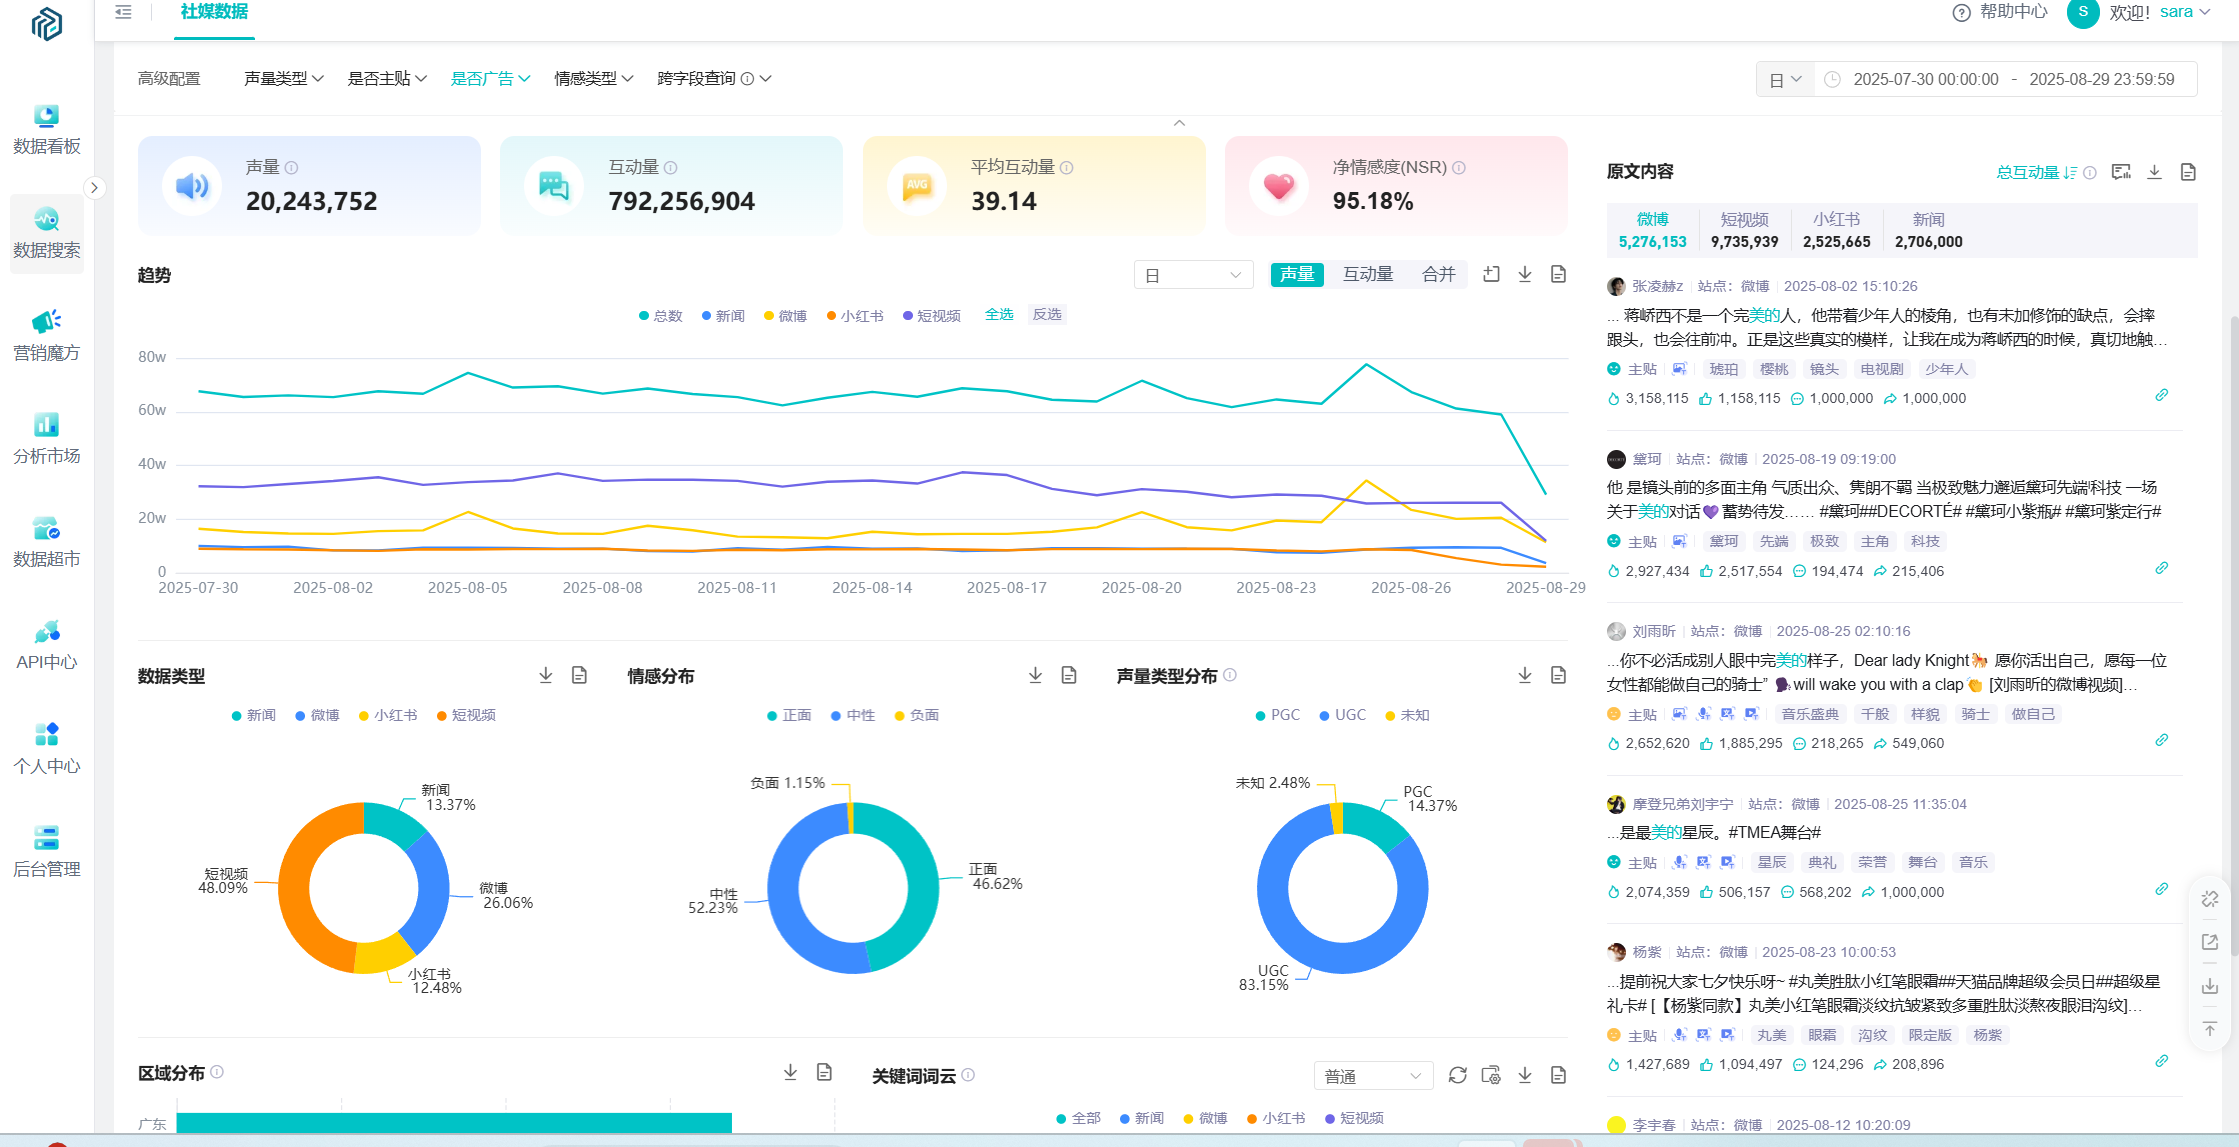2239x1147 pixels.
Task: Collapse the top navigation menu icon
Action: [123, 12]
